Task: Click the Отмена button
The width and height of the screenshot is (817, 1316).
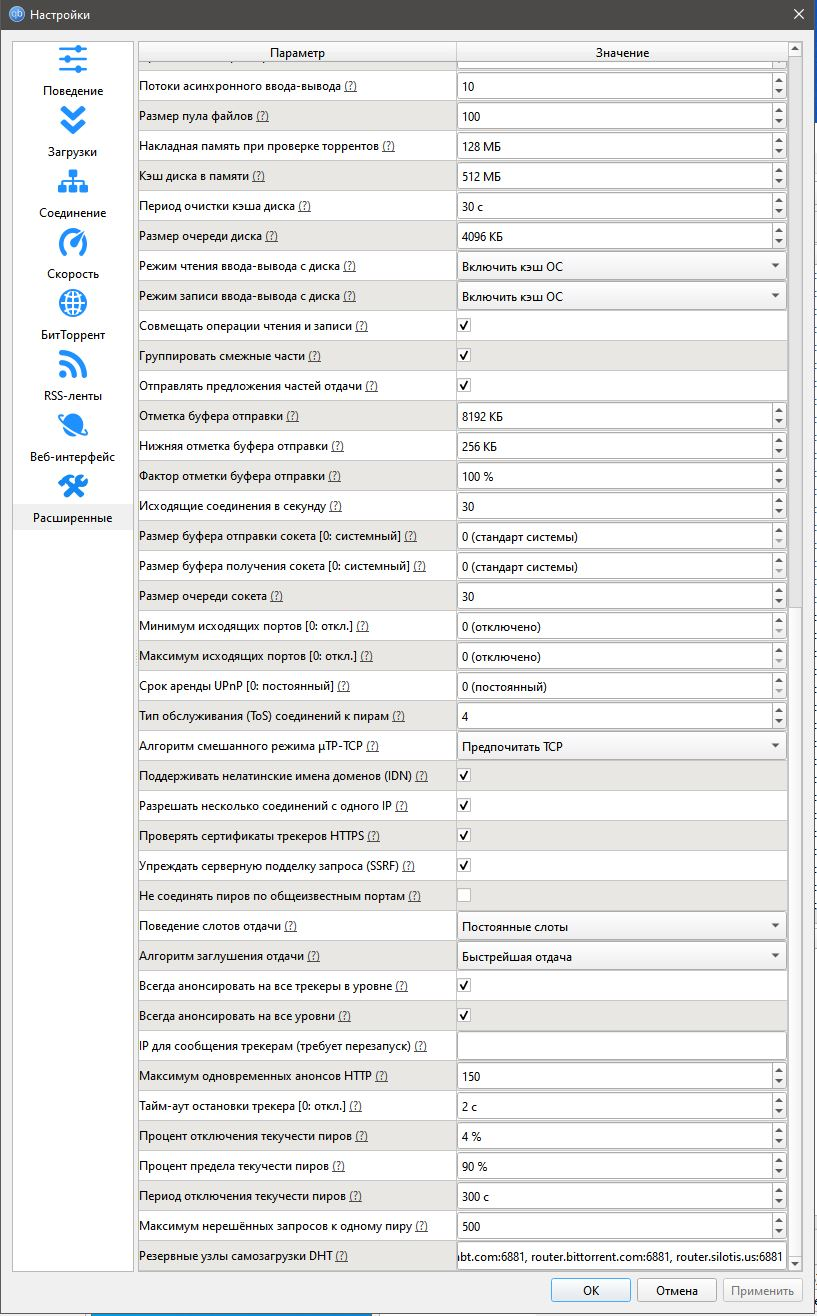Action: click(x=676, y=1290)
